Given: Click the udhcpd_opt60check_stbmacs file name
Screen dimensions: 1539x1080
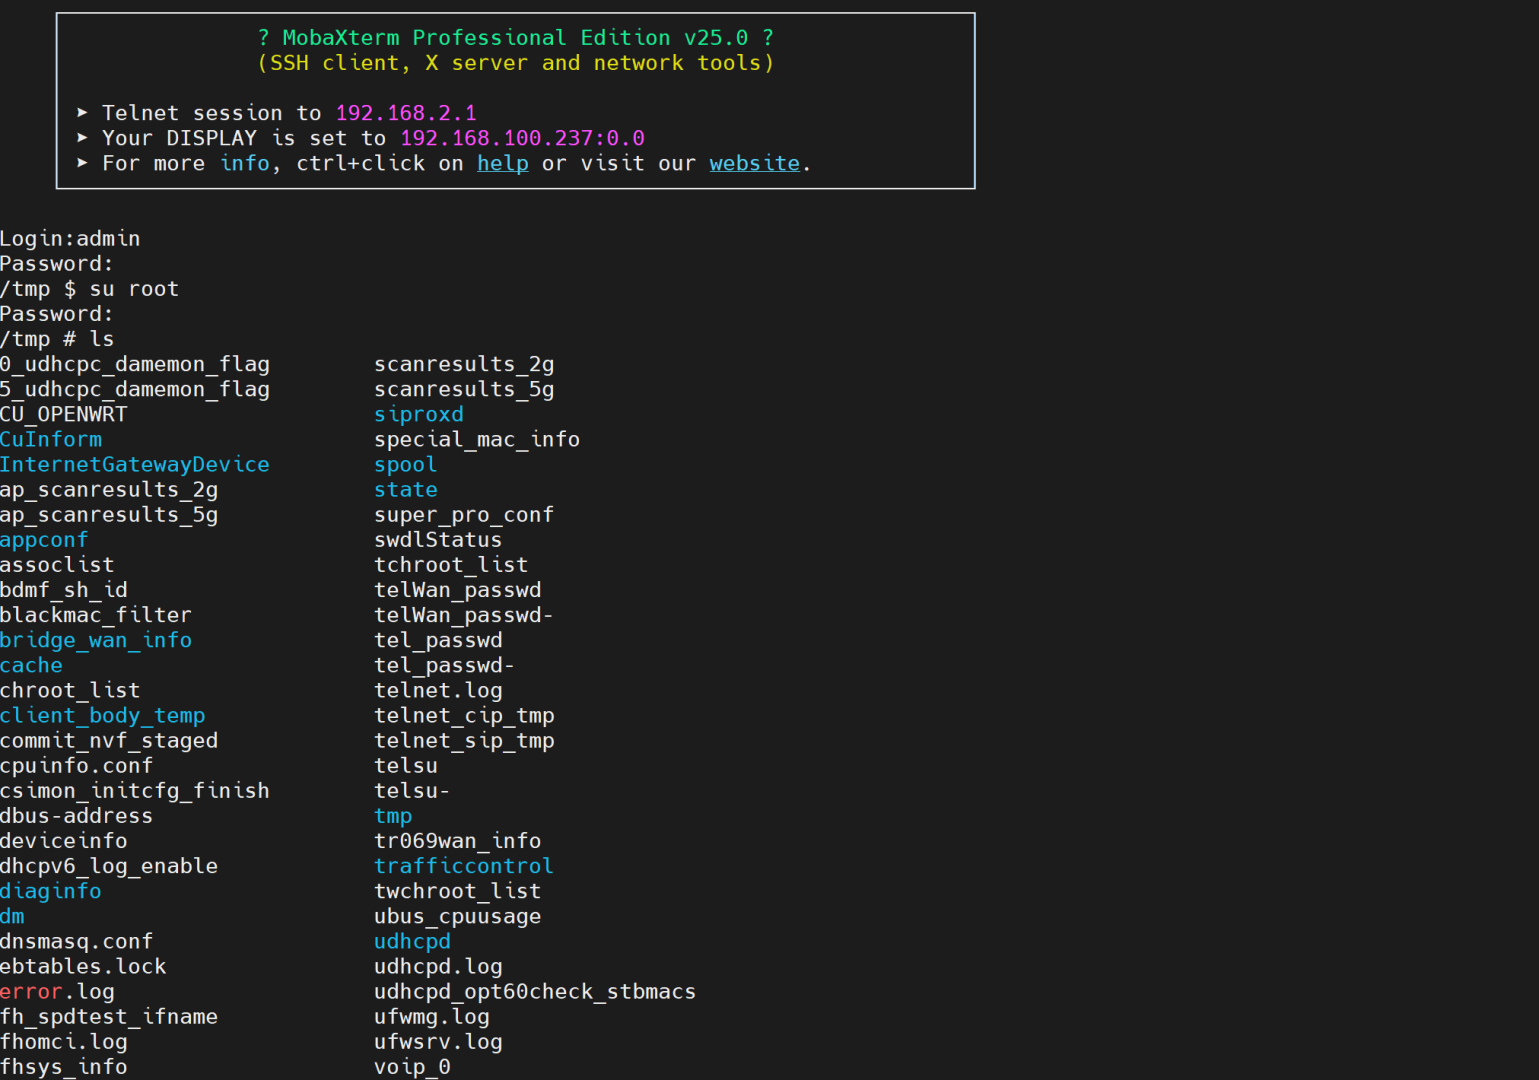Looking at the screenshot, I should click(x=535, y=992).
